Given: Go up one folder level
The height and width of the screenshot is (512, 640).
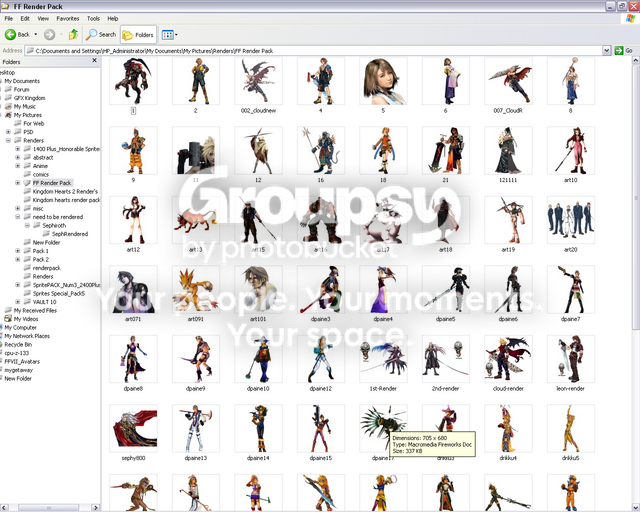Looking at the screenshot, I should click(x=73, y=35).
